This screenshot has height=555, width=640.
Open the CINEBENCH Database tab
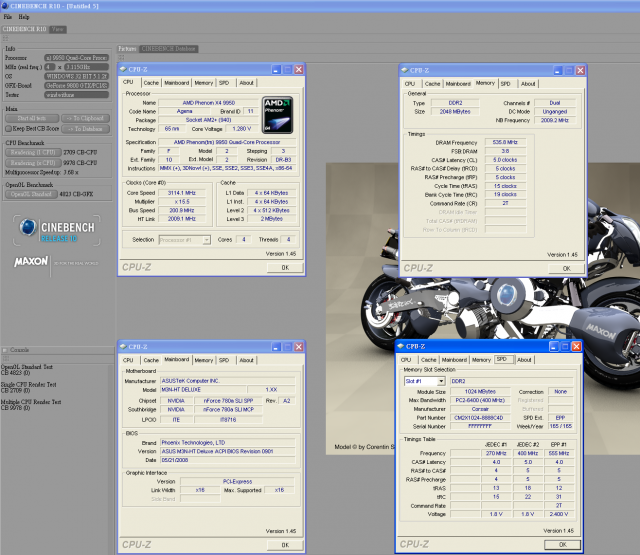point(169,49)
